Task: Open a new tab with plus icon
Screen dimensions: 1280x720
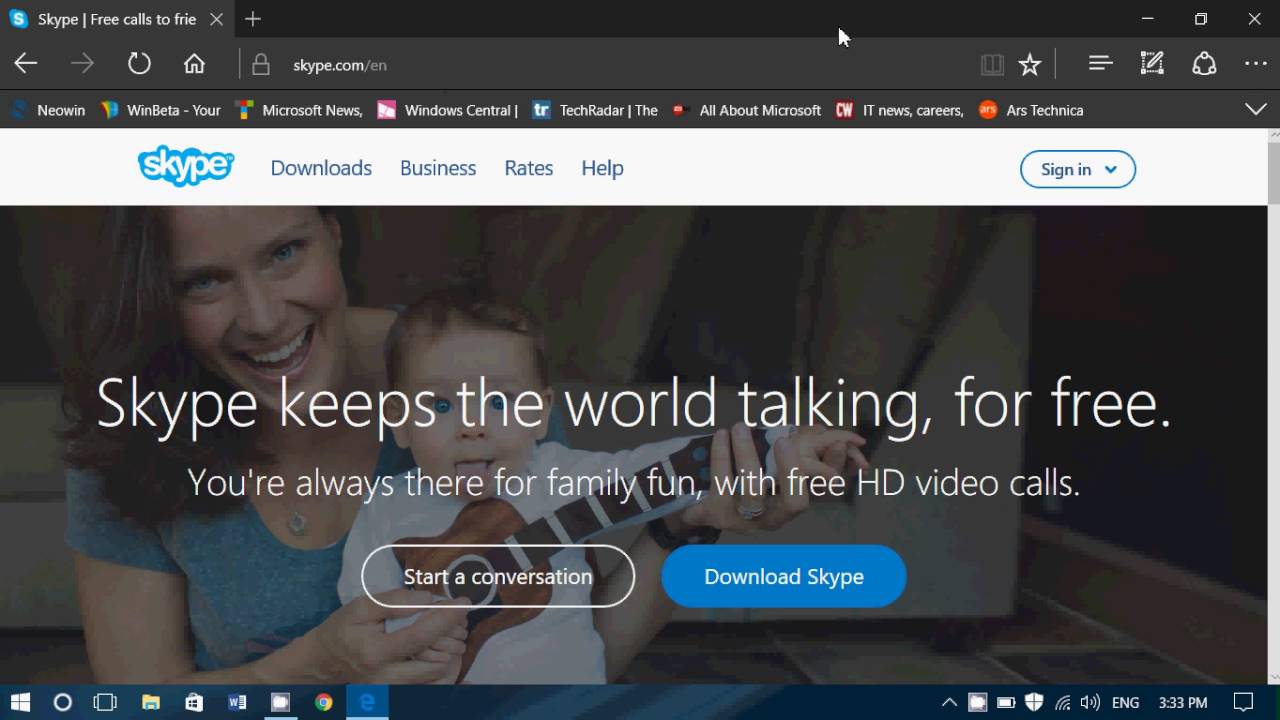Action: [x=253, y=19]
